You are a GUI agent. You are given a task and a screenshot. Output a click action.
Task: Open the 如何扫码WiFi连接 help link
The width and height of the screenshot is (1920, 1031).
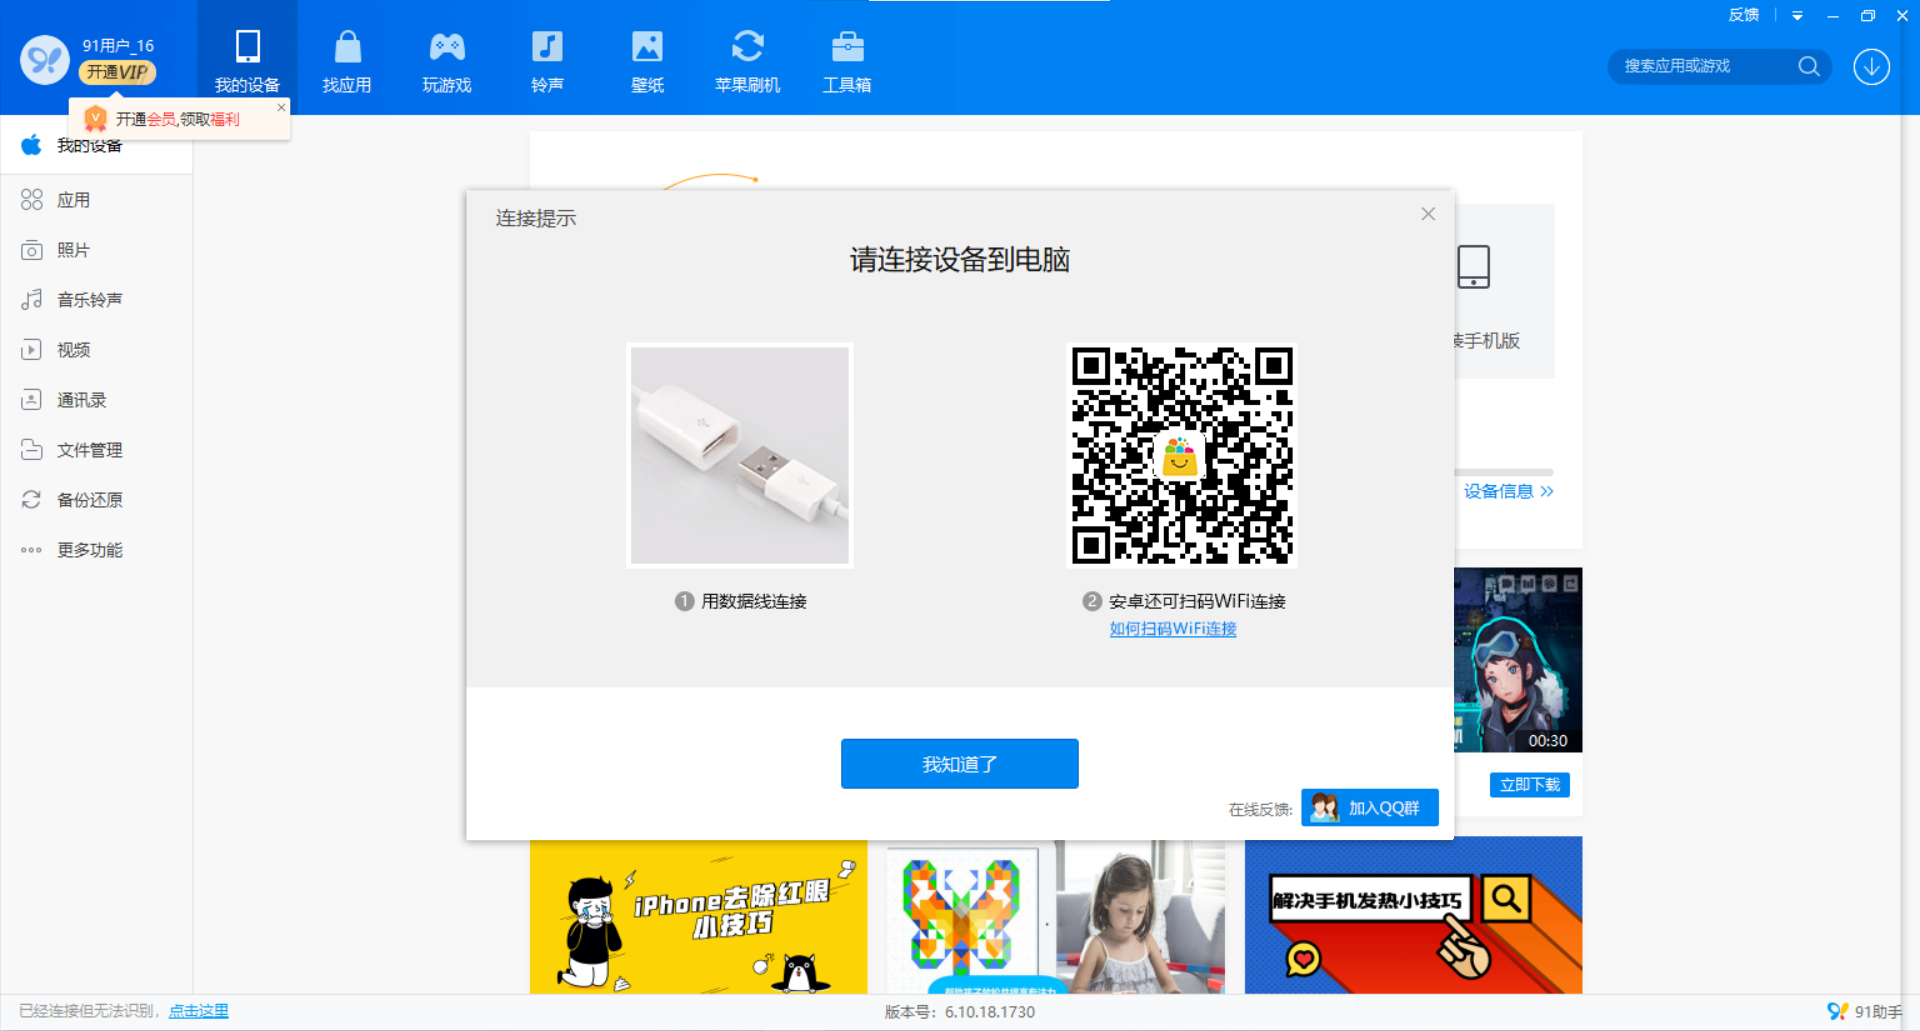point(1173,629)
